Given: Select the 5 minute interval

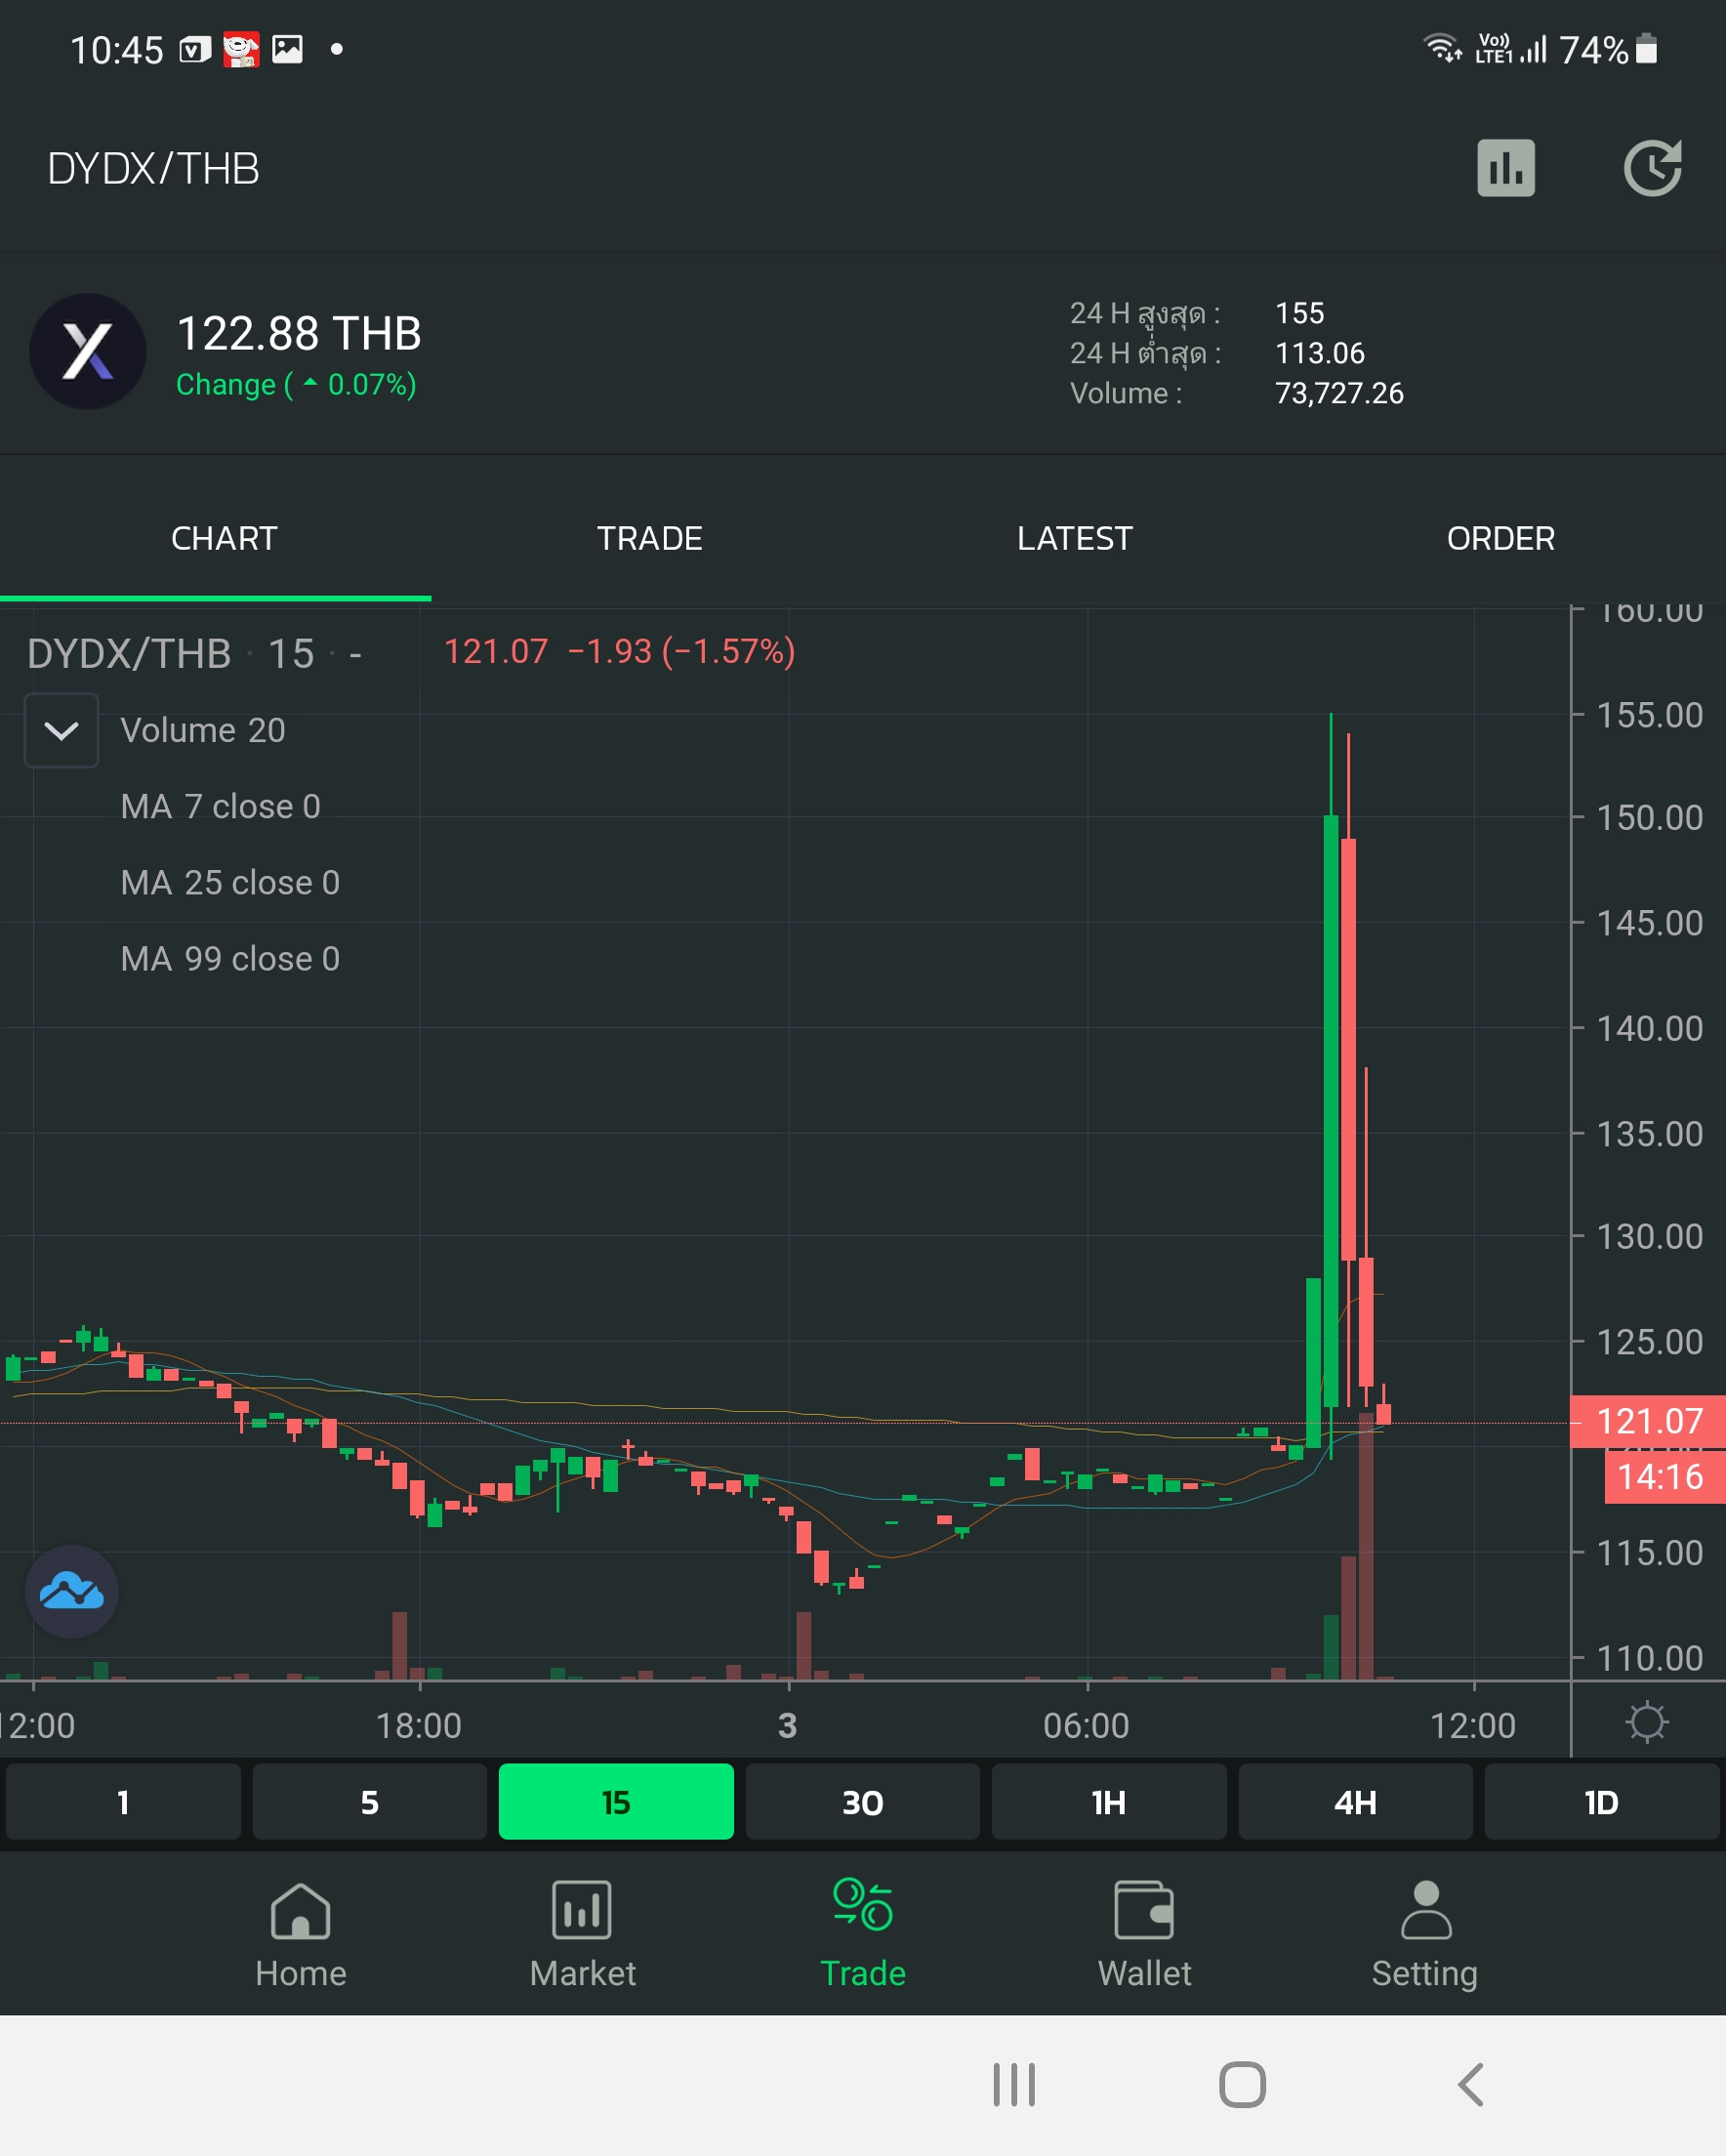Looking at the screenshot, I should point(370,1801).
